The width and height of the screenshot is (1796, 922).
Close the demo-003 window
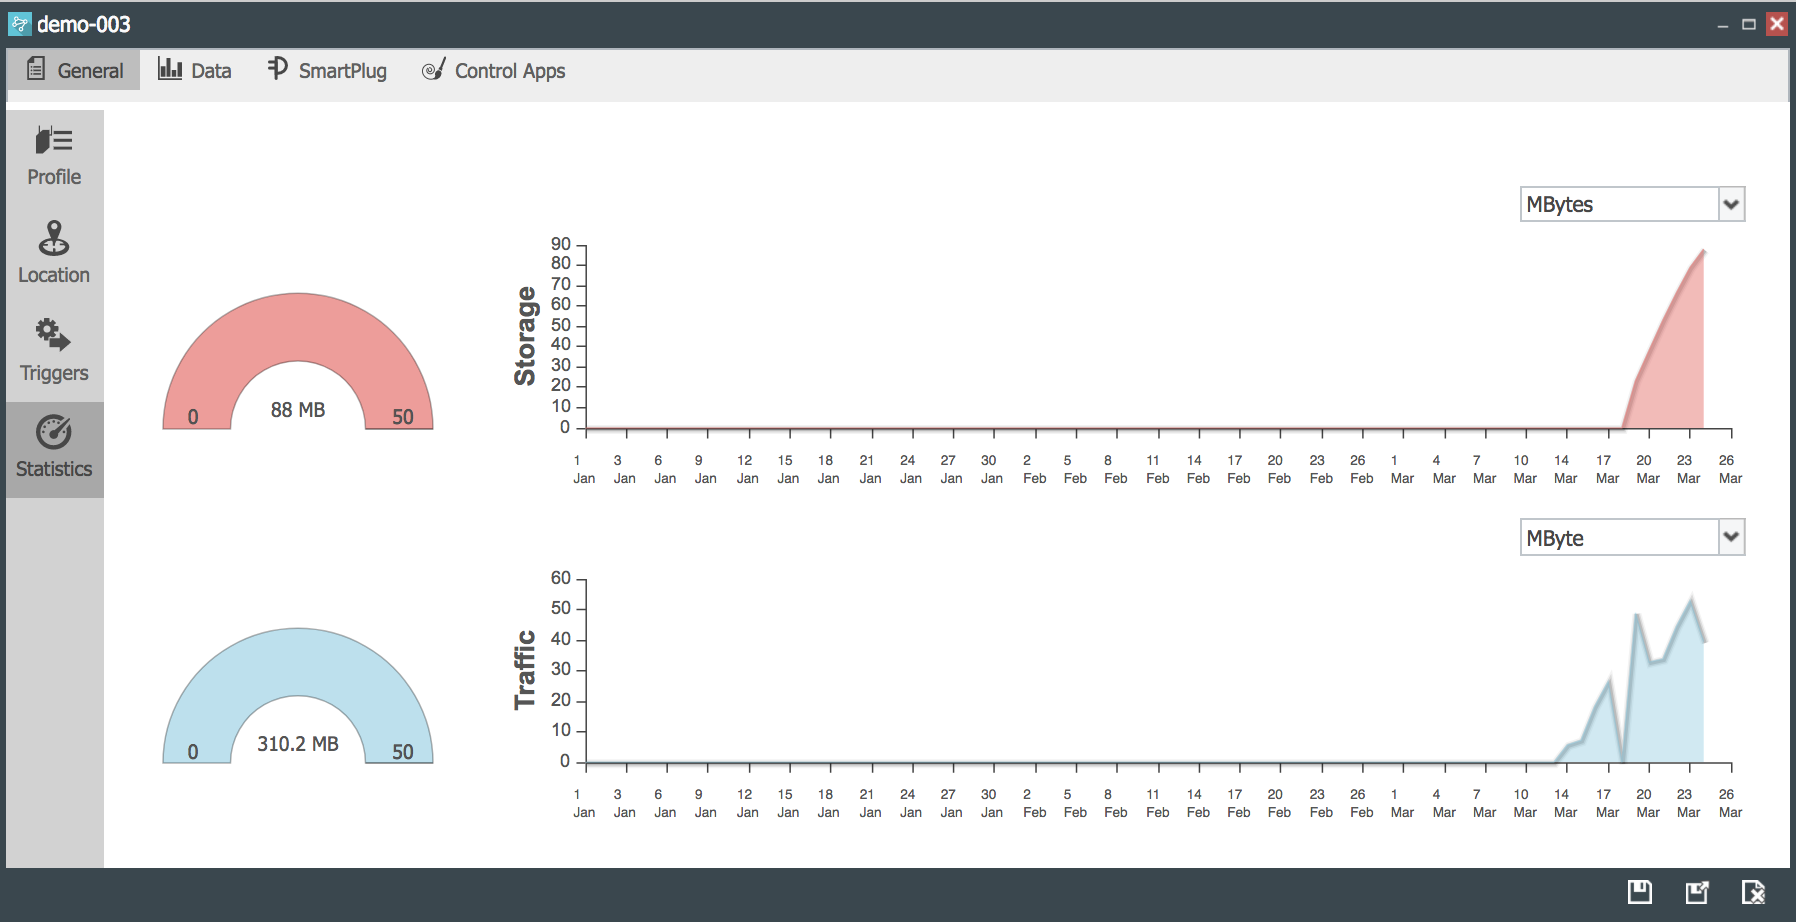tap(1777, 24)
